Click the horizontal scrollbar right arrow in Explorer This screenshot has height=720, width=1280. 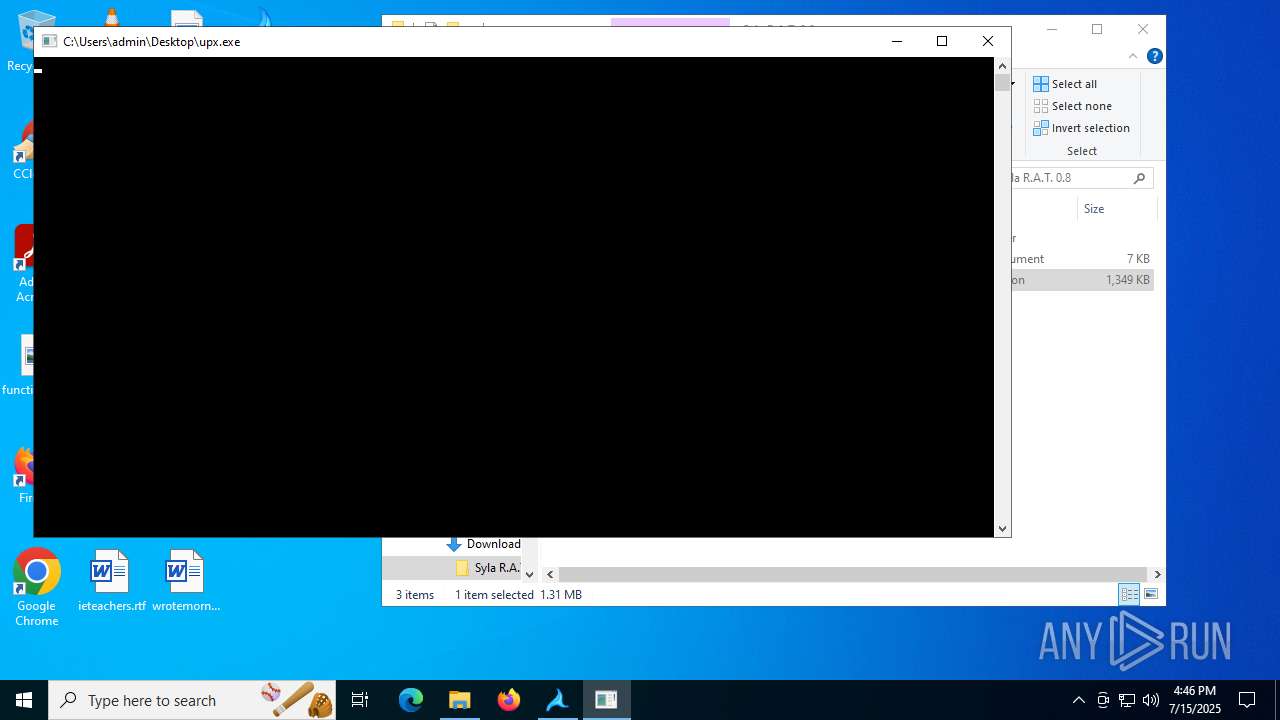(x=1157, y=575)
